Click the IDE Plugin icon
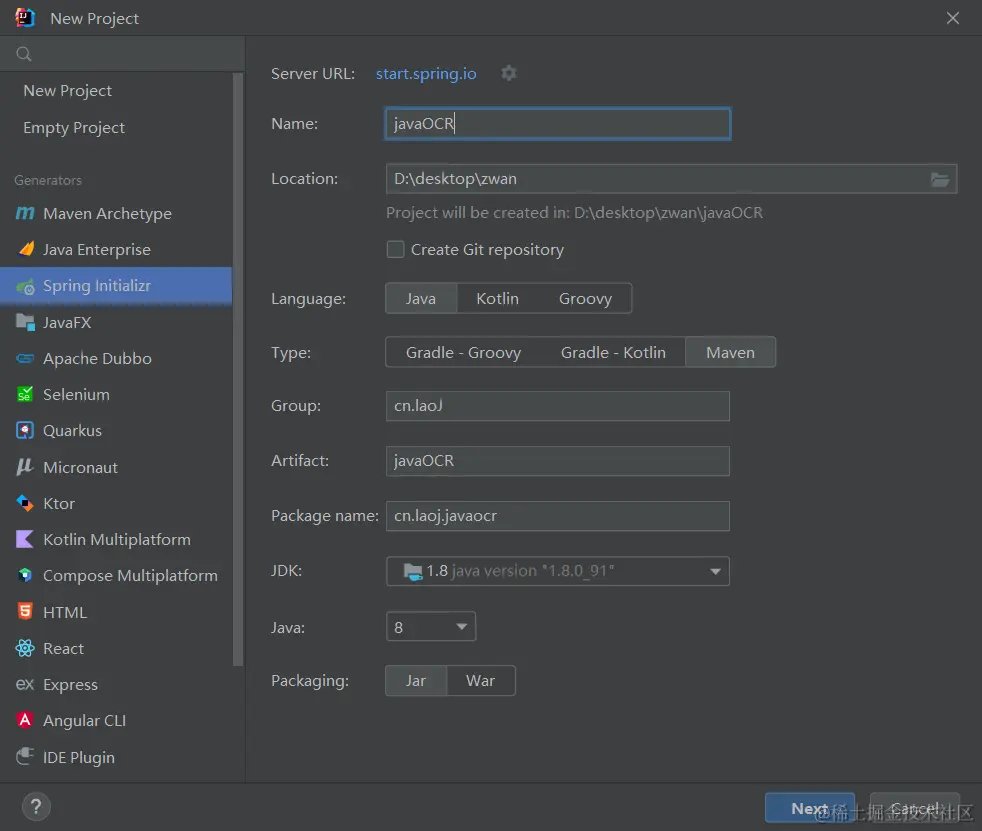The width and height of the screenshot is (982, 831). click(x=24, y=756)
